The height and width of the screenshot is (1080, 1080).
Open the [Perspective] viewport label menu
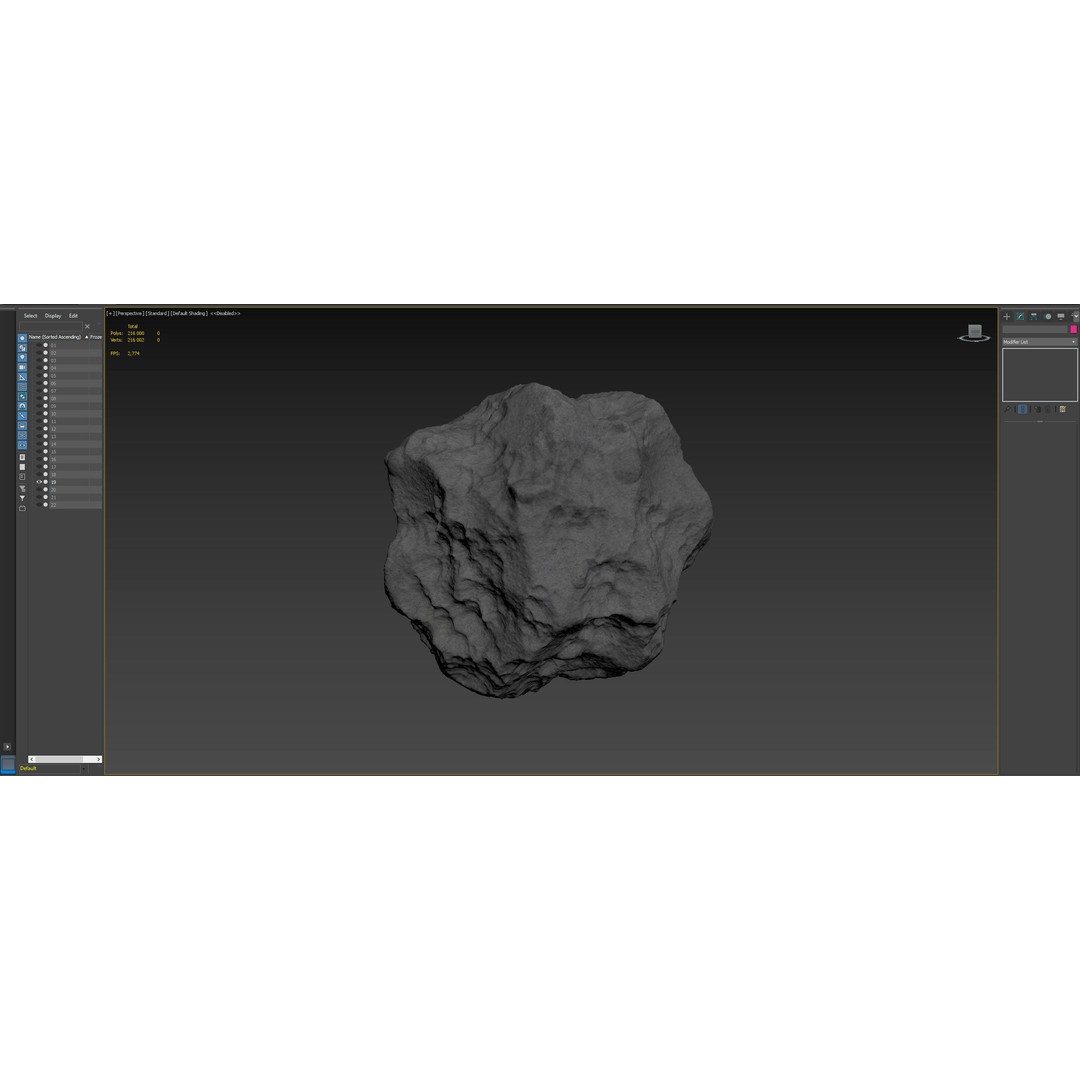[x=129, y=313]
